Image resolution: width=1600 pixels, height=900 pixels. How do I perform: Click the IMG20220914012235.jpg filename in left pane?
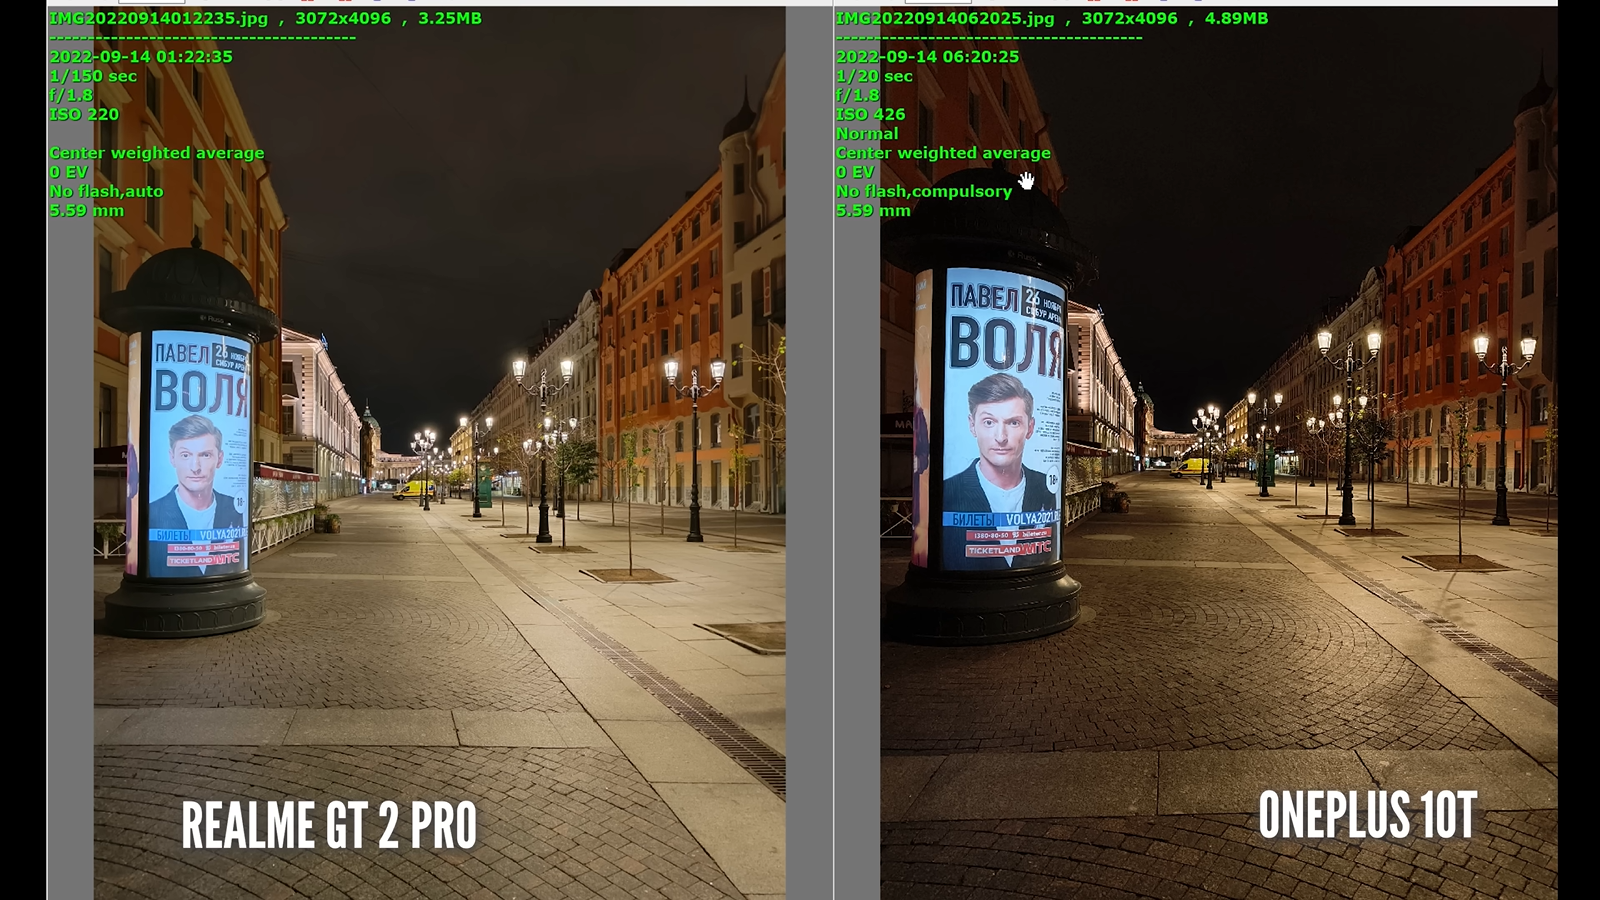pos(159,18)
